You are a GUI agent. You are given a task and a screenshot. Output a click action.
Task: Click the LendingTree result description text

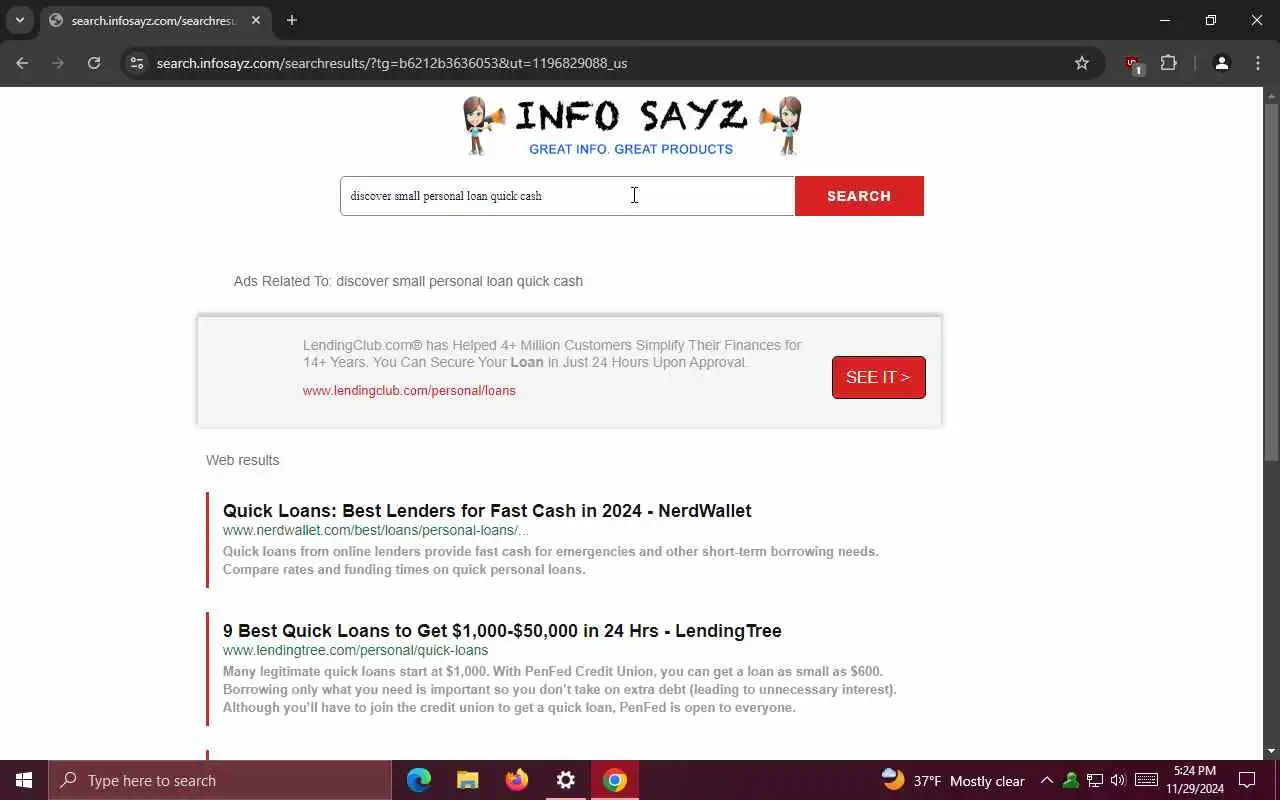pos(560,690)
